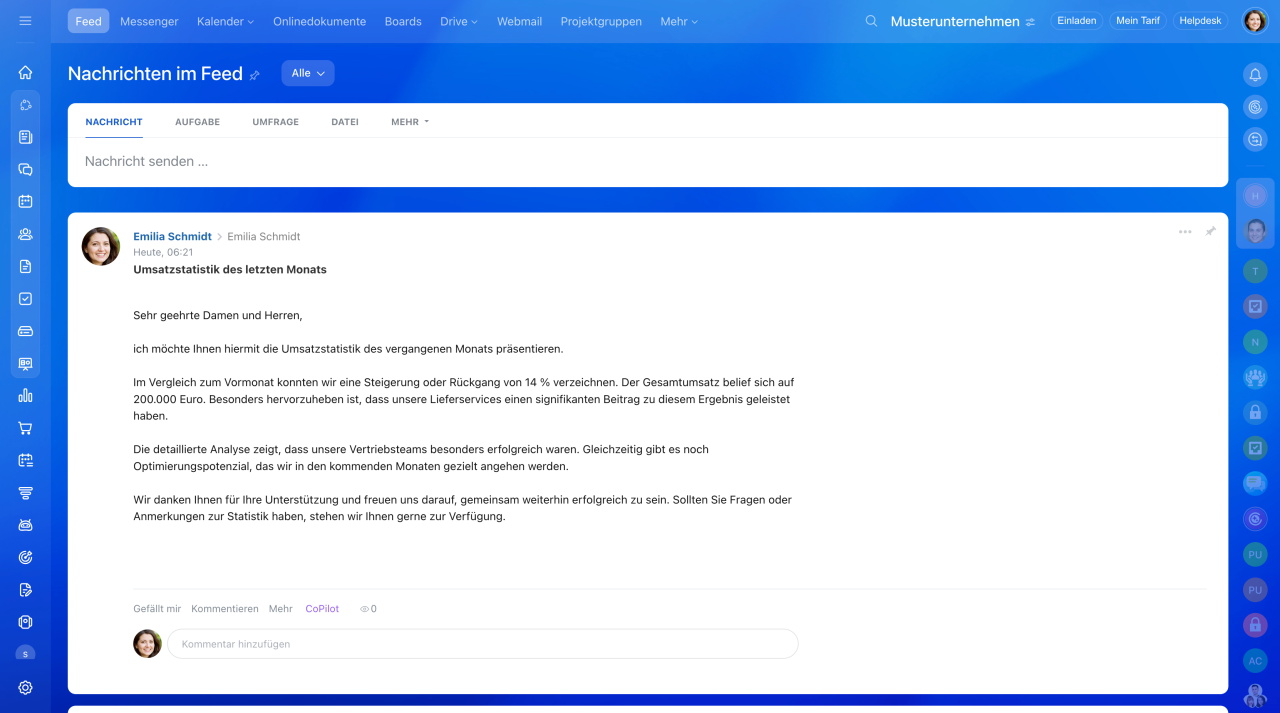Click the Mein Tarif button
The width and height of the screenshot is (1280, 713).
click(x=1138, y=21)
